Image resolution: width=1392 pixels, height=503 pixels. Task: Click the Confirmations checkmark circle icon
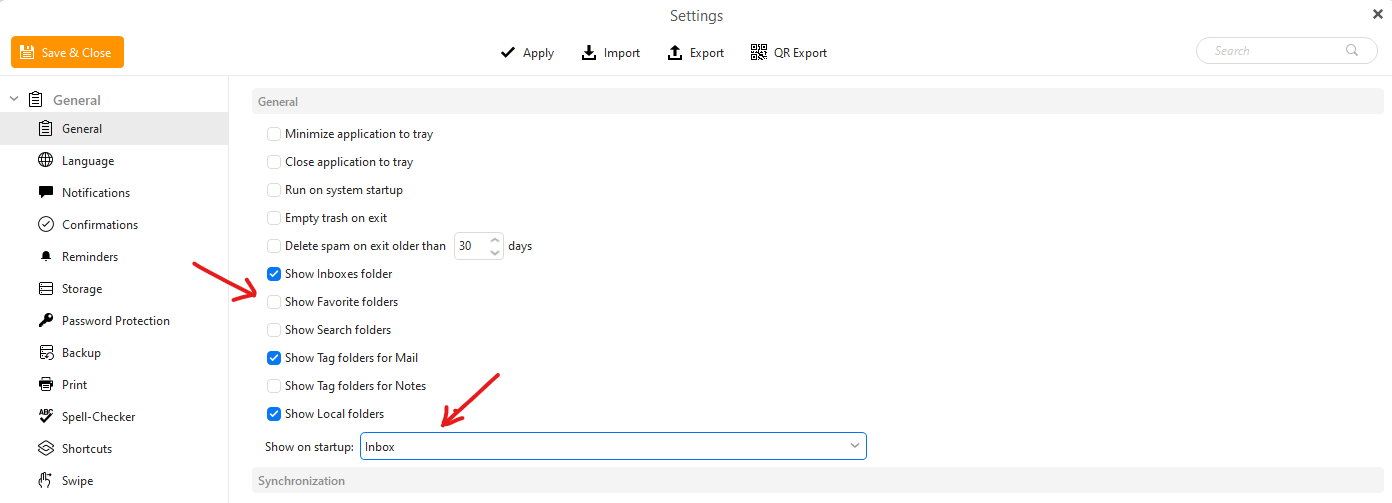[x=45, y=224]
